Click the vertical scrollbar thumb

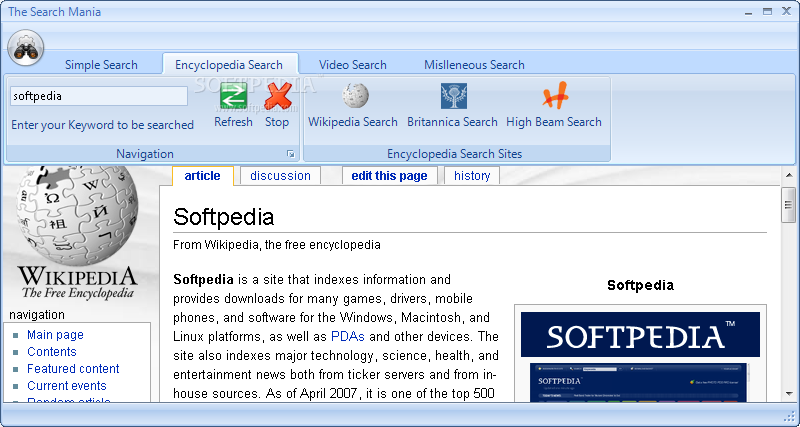tap(789, 205)
